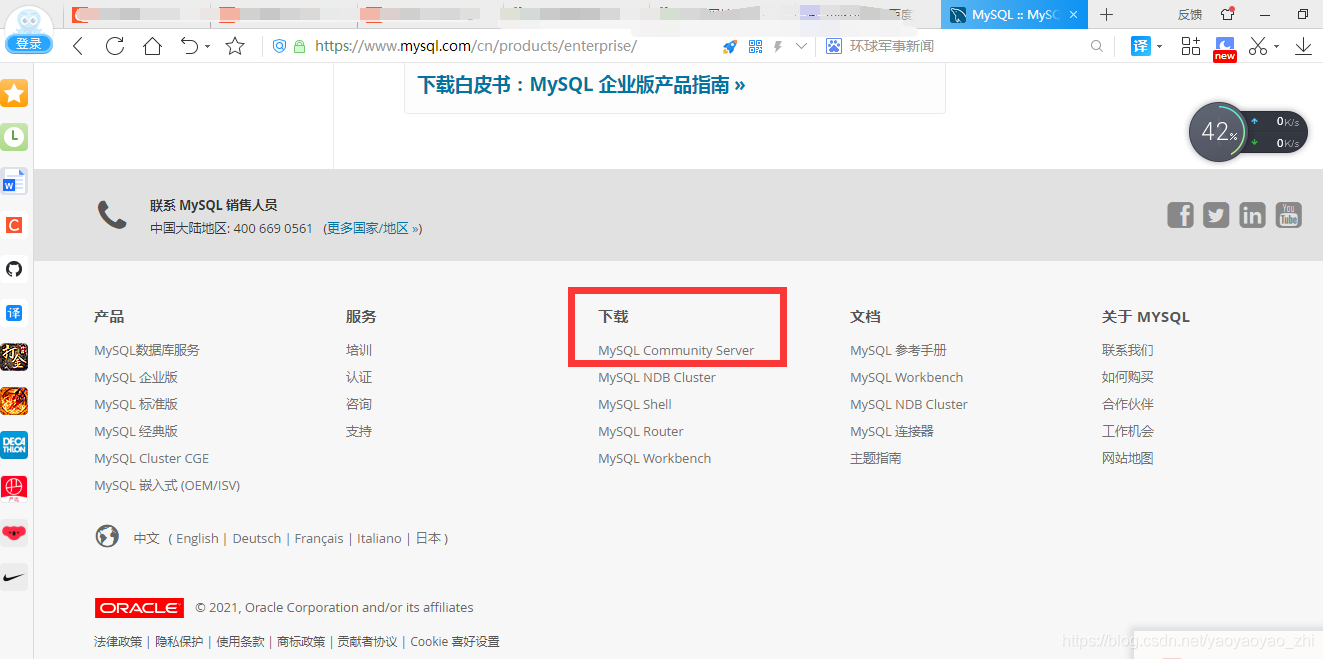Close the MySQL tab

pyautogui.click(x=1074, y=15)
